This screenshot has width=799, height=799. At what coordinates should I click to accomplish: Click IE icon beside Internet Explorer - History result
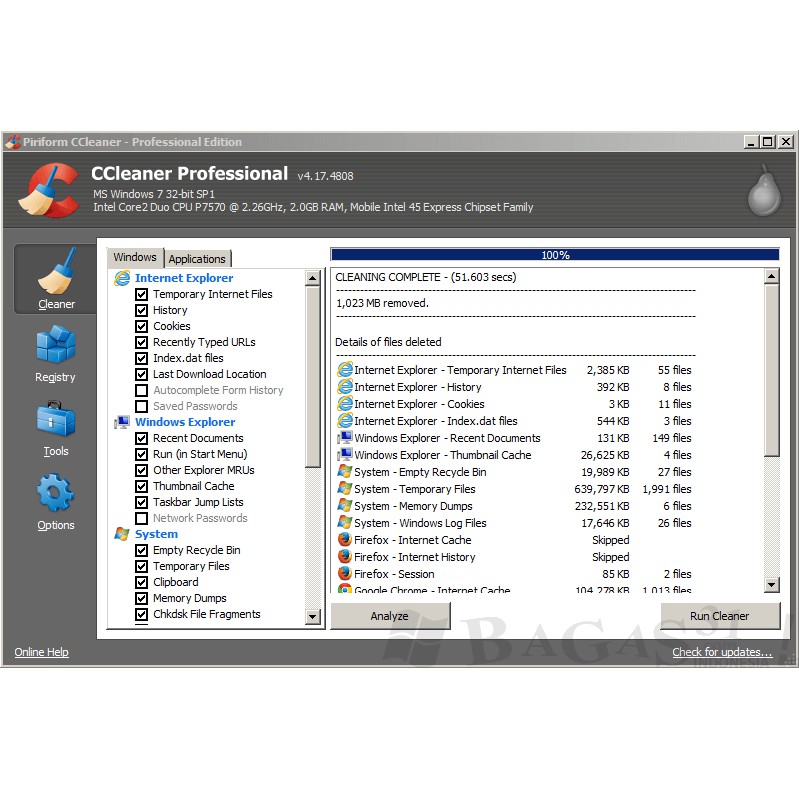(x=345, y=387)
